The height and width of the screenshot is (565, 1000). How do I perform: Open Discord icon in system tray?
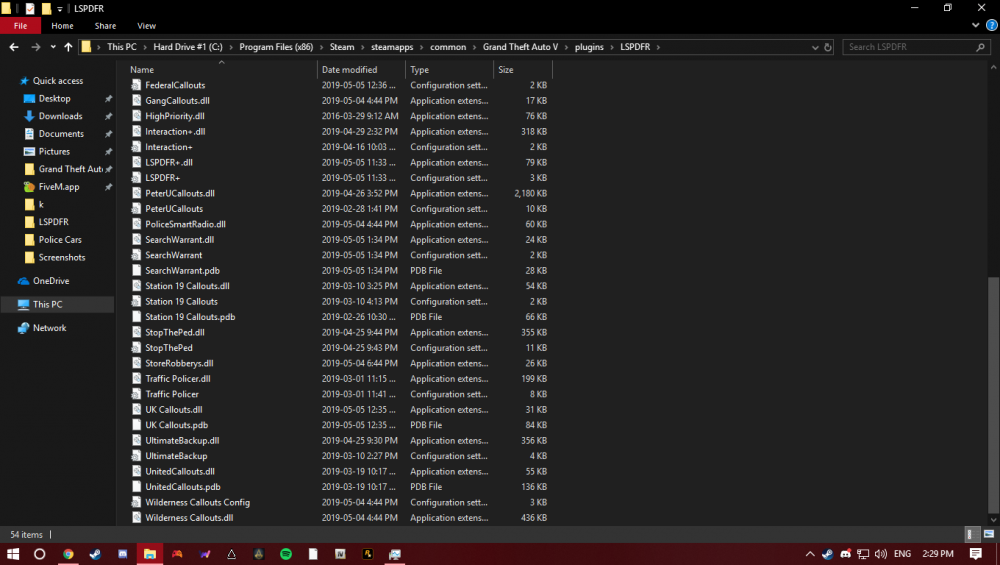(x=846, y=554)
